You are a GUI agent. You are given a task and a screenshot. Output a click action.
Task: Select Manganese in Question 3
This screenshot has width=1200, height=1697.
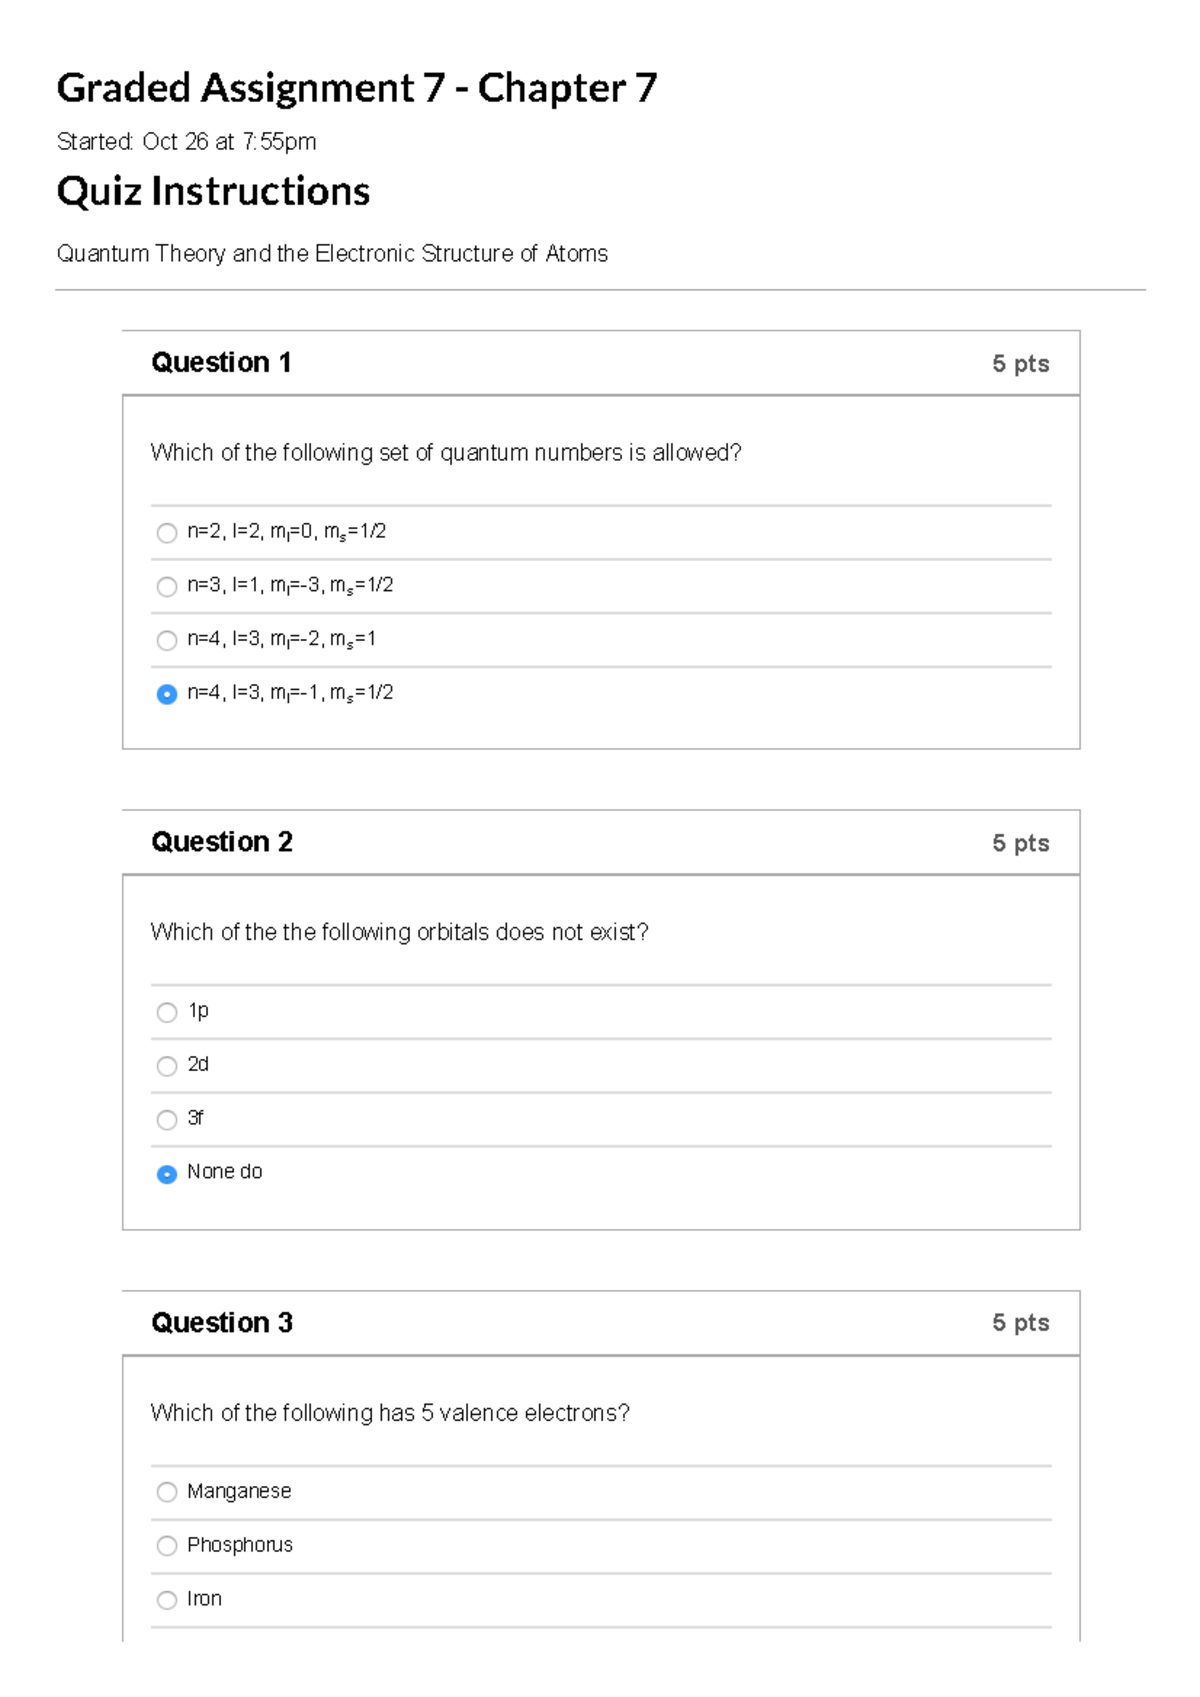click(167, 1492)
